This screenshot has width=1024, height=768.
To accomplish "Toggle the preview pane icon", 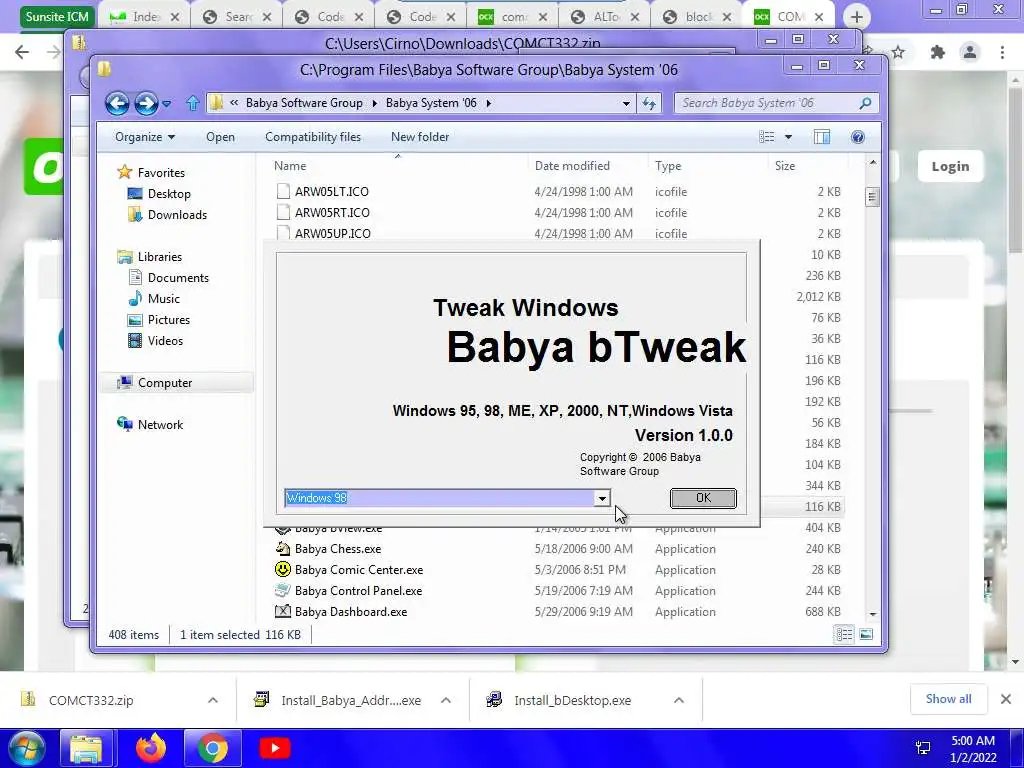I will tap(822, 136).
